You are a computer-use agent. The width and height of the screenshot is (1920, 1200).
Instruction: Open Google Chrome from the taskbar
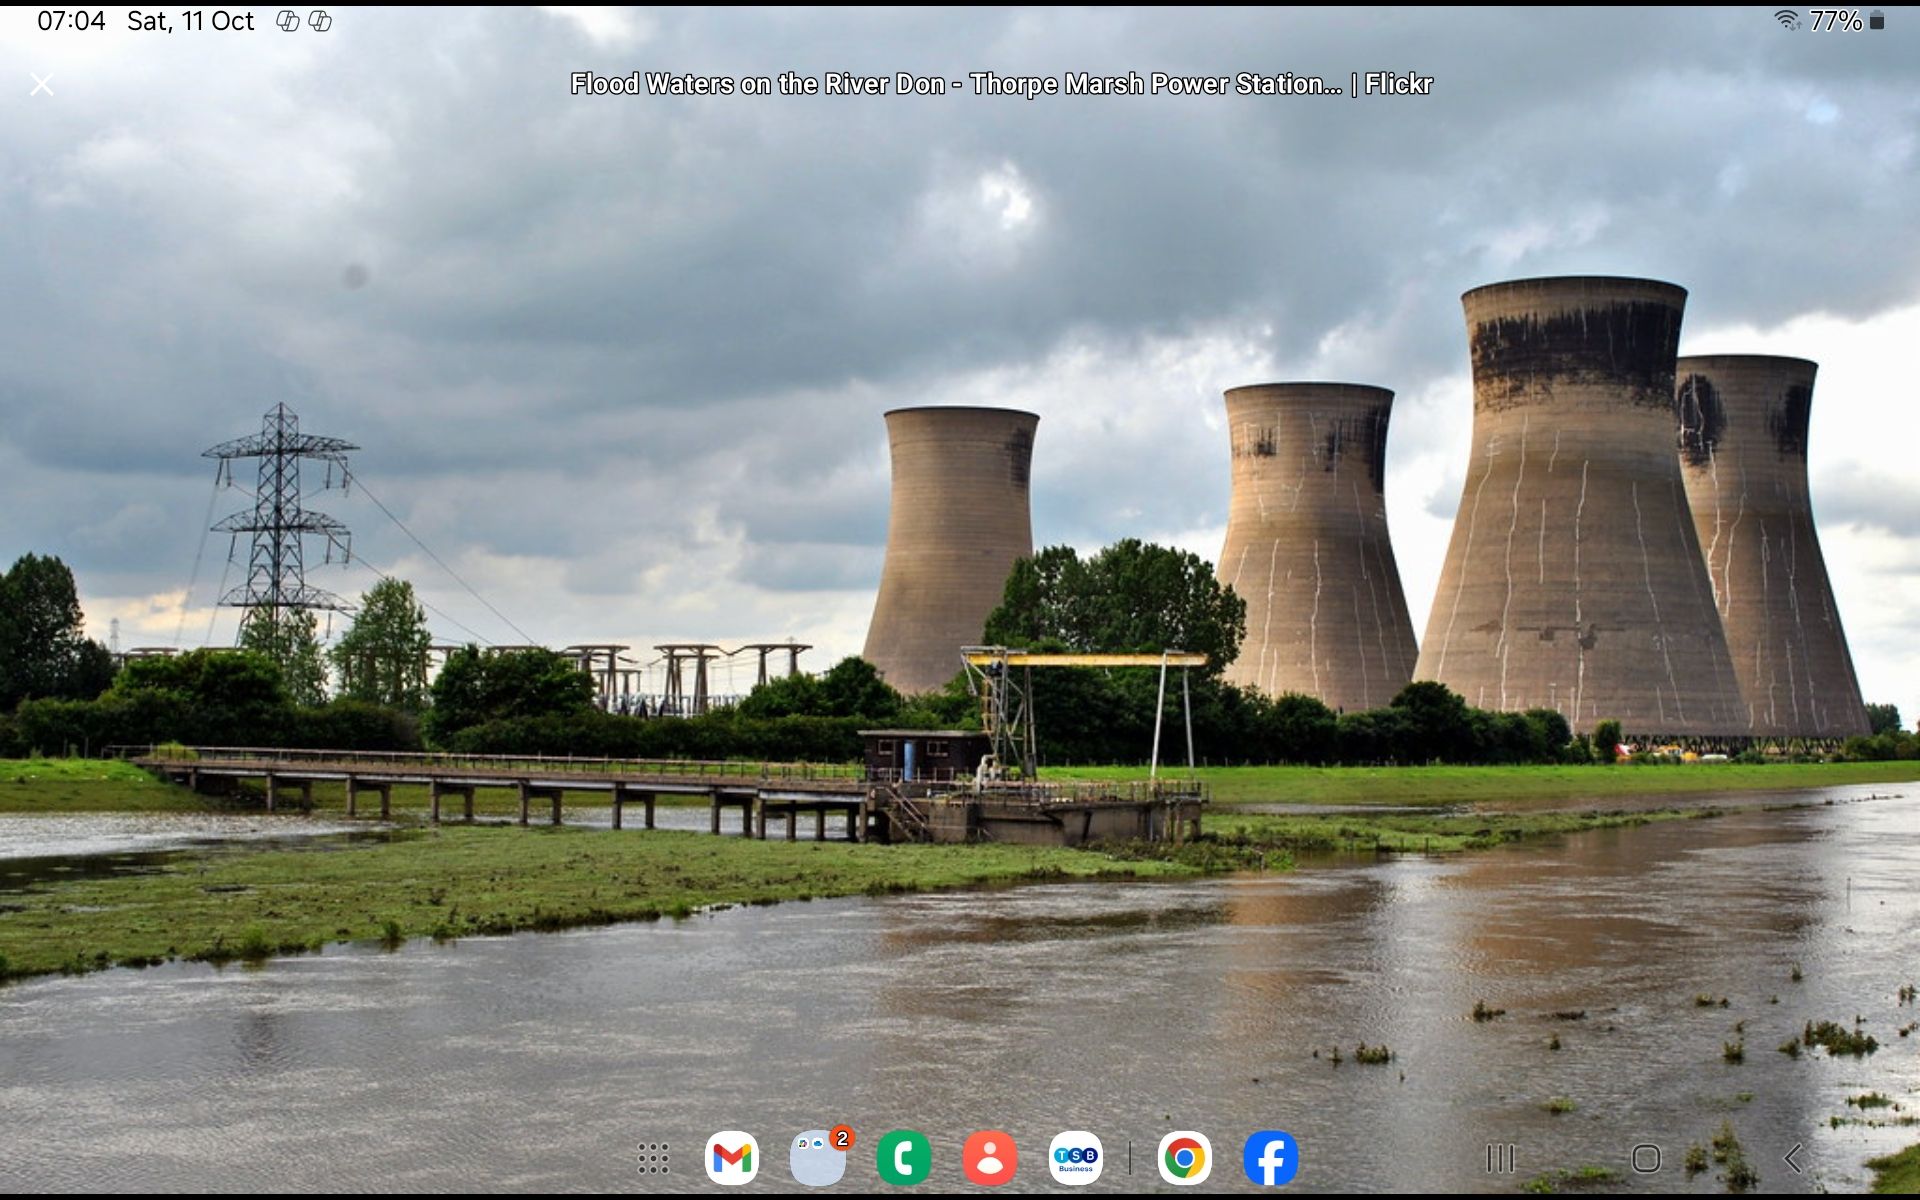(1184, 1158)
